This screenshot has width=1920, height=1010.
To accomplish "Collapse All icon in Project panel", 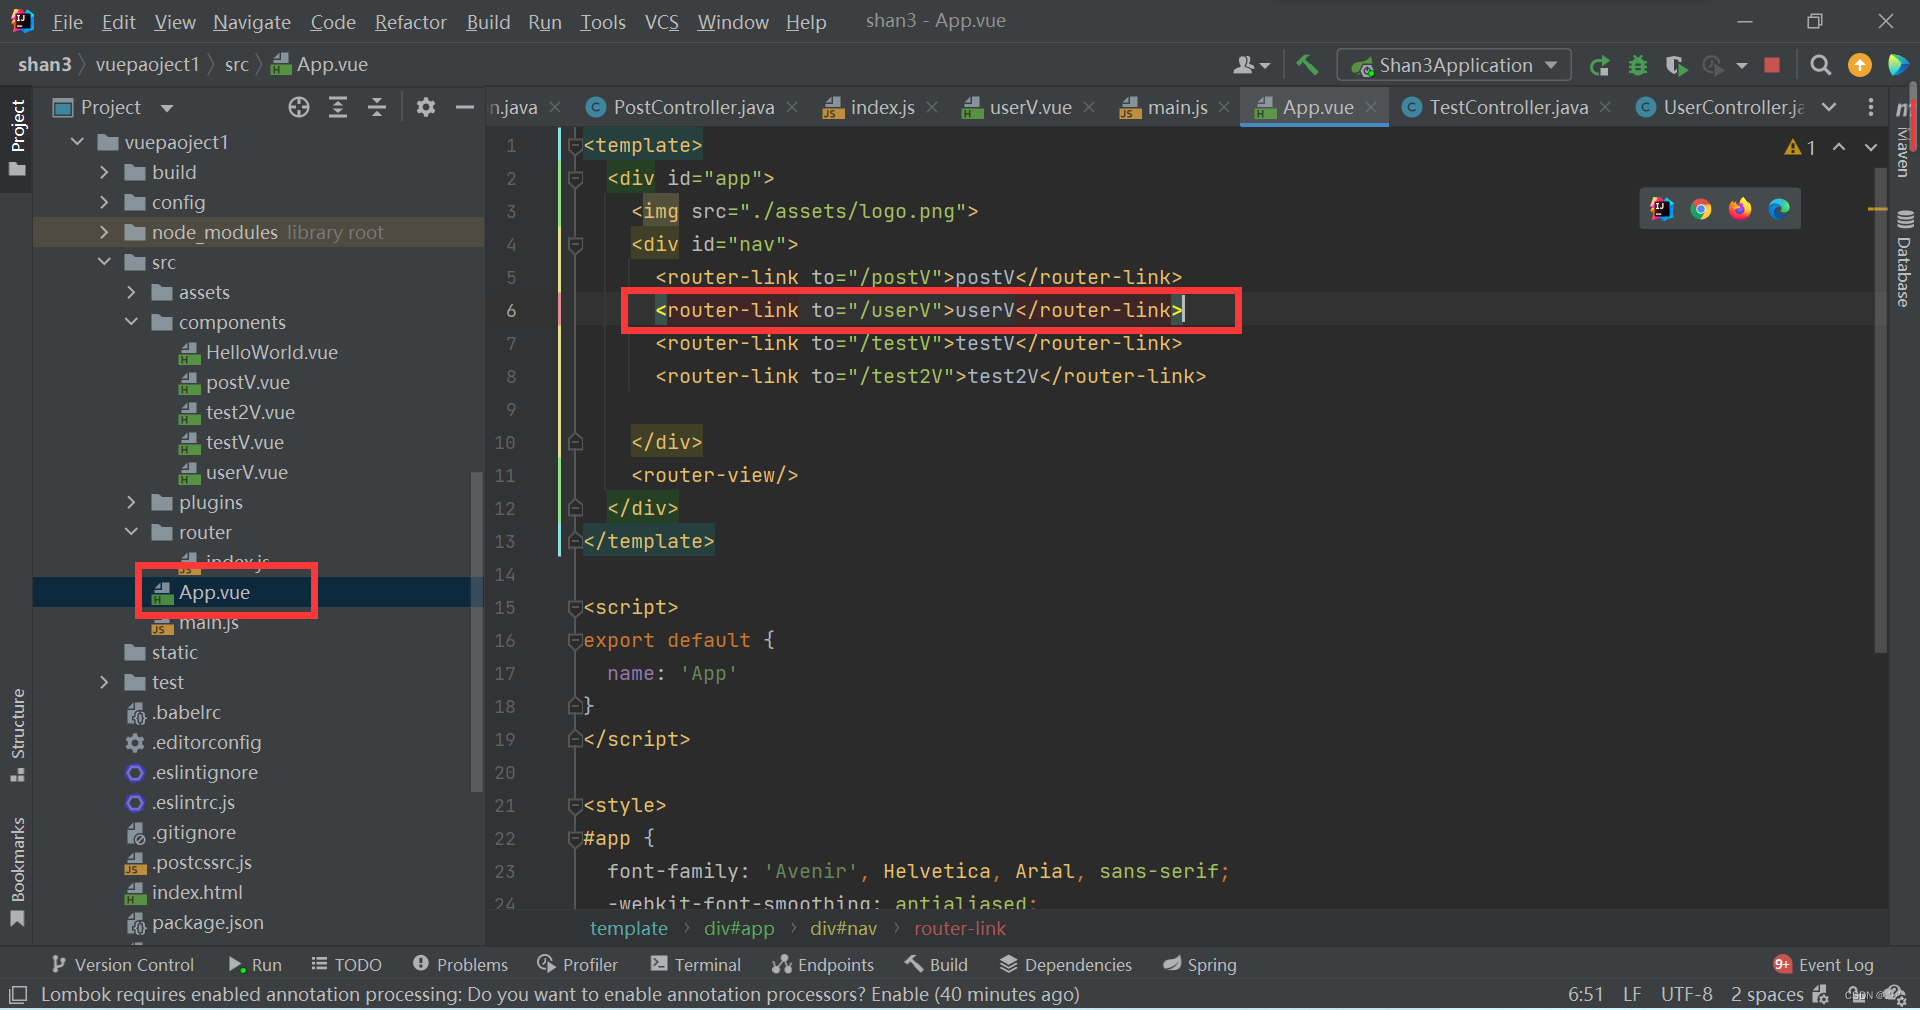I will click(x=377, y=107).
